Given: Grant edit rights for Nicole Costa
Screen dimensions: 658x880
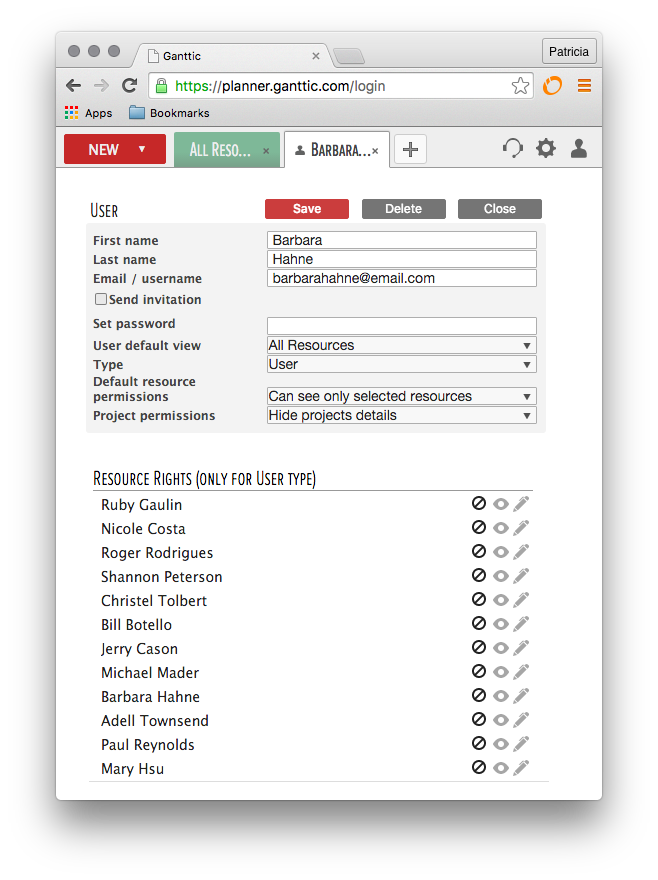Looking at the screenshot, I should click(x=521, y=528).
